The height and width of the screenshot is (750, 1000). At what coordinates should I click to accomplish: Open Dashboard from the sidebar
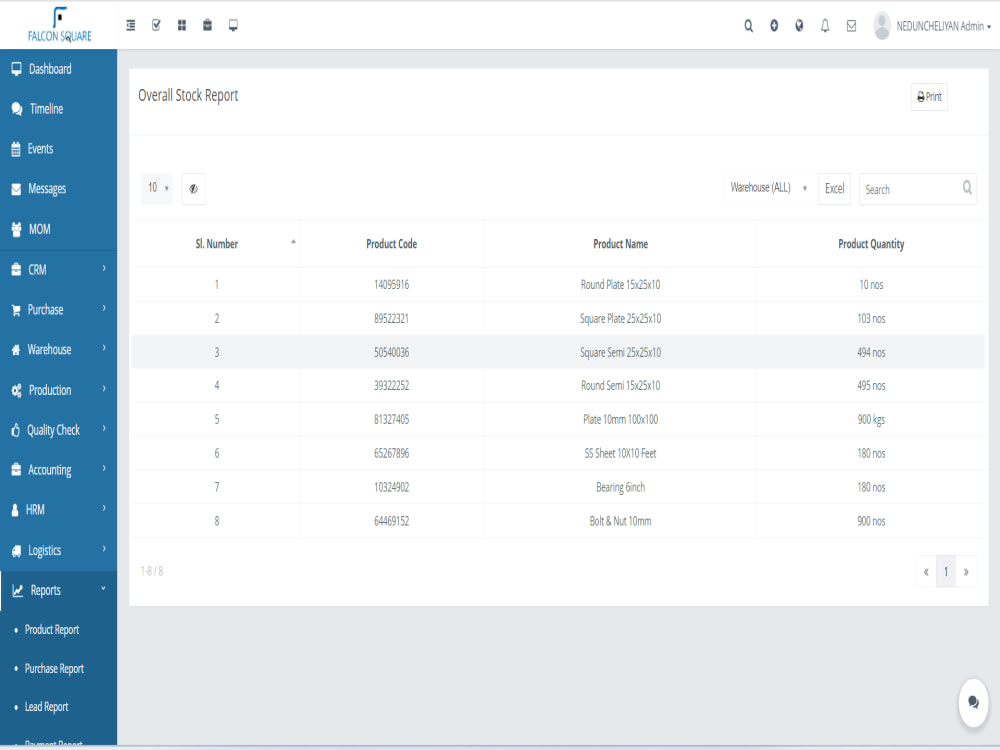coord(59,69)
